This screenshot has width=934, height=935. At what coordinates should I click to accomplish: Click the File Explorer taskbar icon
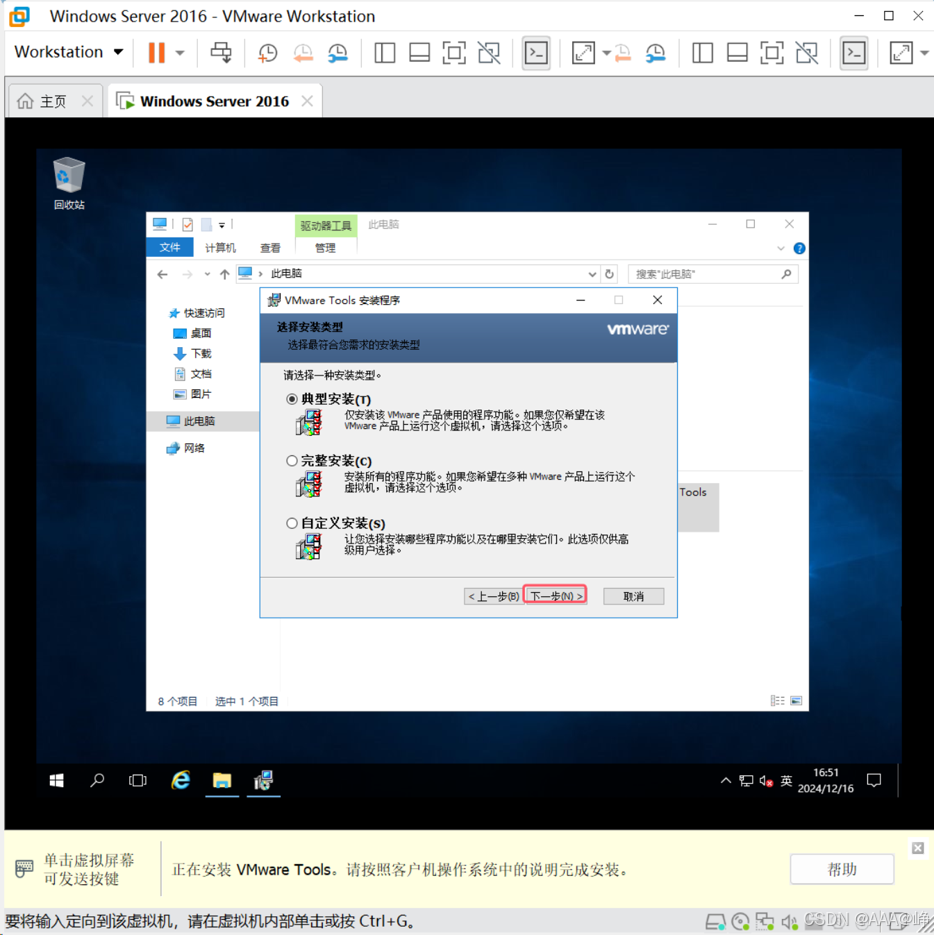tap(222, 781)
